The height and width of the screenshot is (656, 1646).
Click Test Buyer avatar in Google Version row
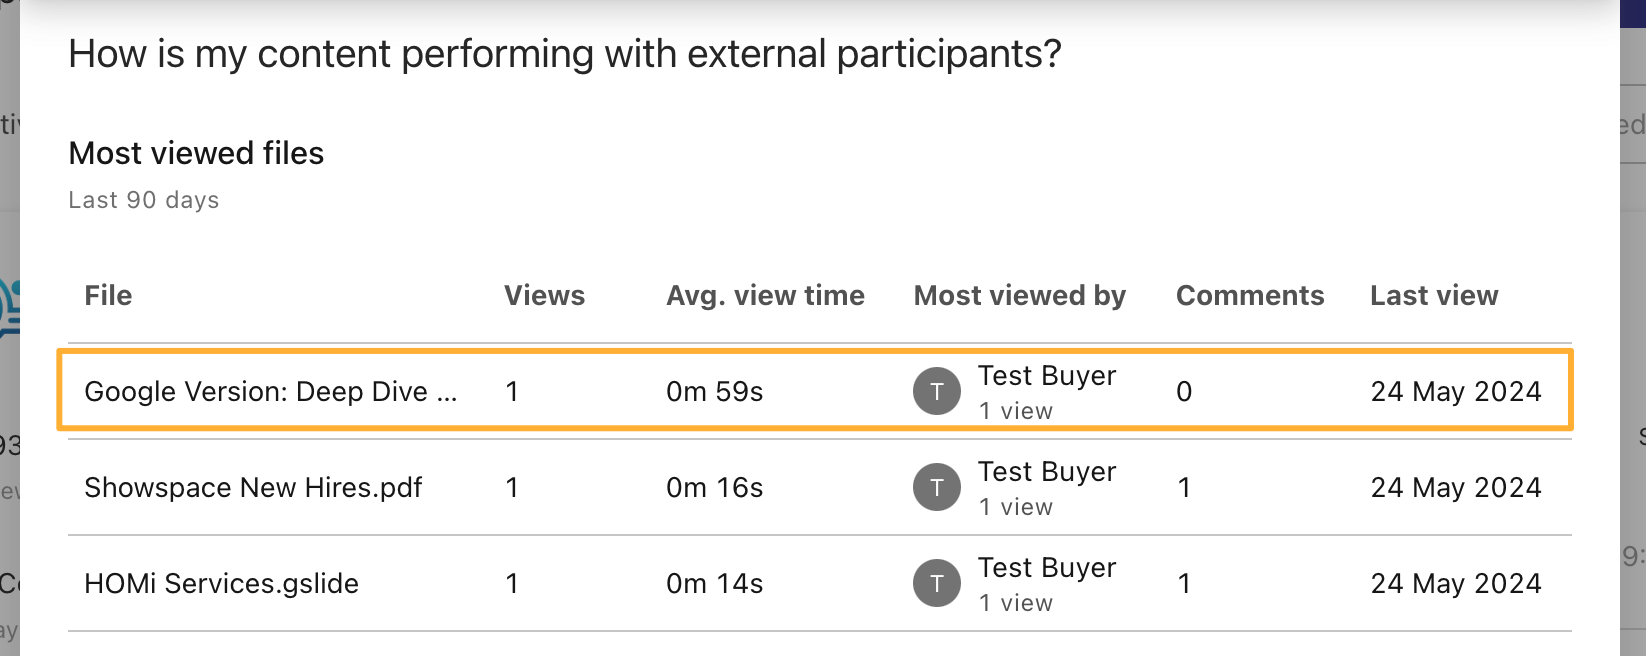pyautogui.click(x=937, y=391)
